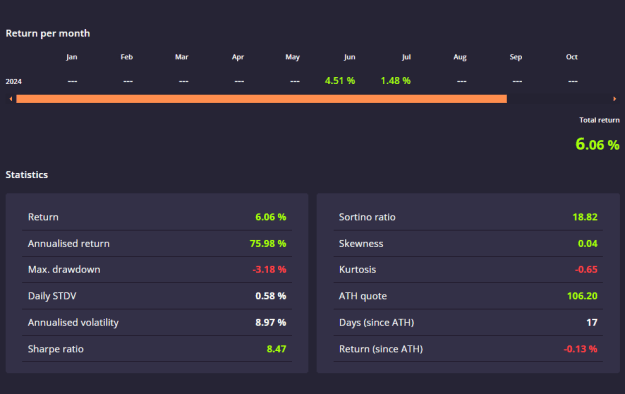Select the -0.13 % return since ATH value

point(580,349)
